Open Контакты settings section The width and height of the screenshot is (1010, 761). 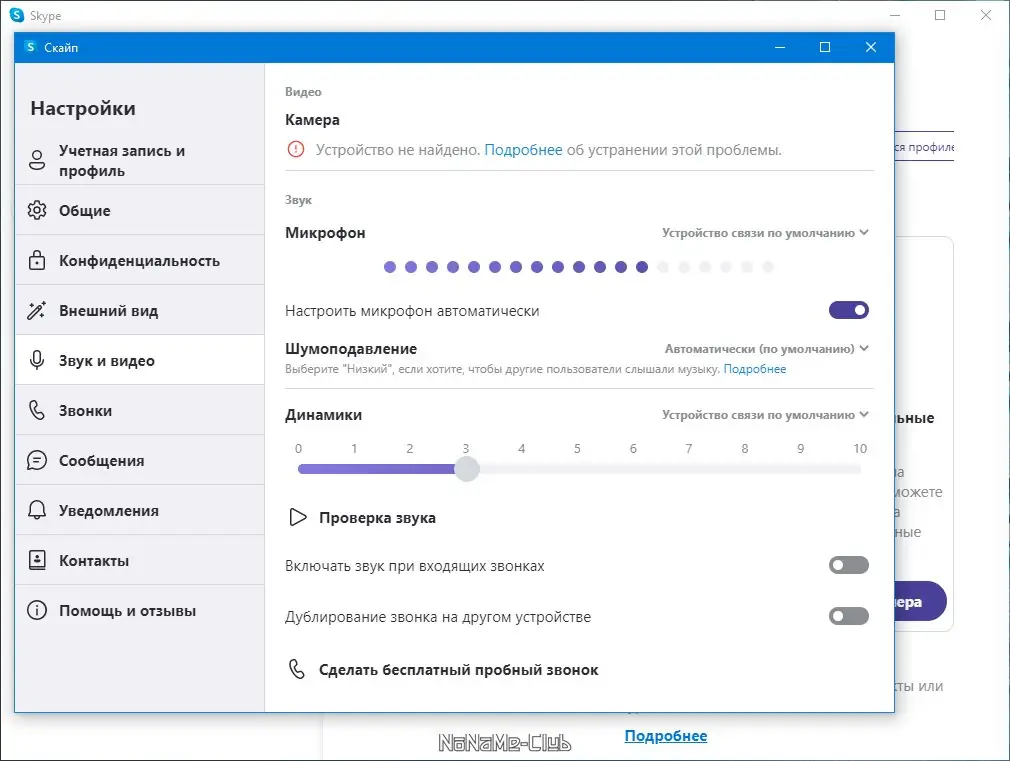(x=140, y=560)
